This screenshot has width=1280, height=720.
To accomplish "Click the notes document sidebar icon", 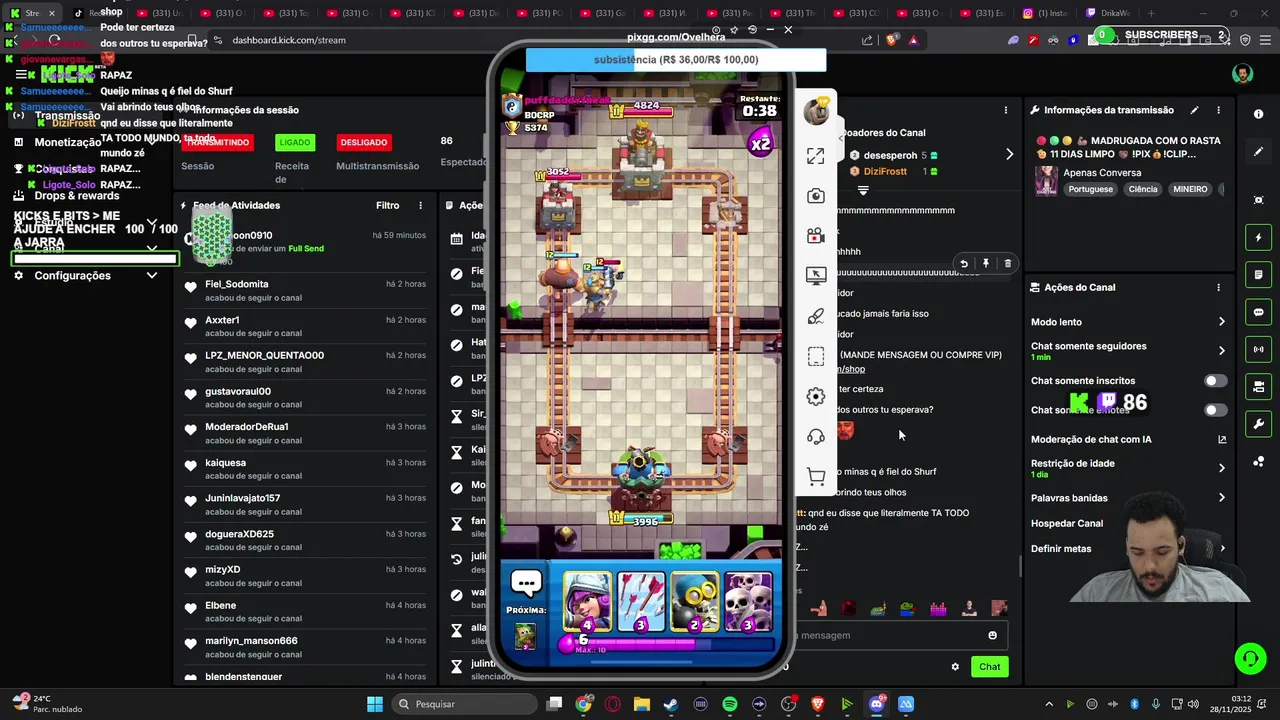I will point(1258,275).
